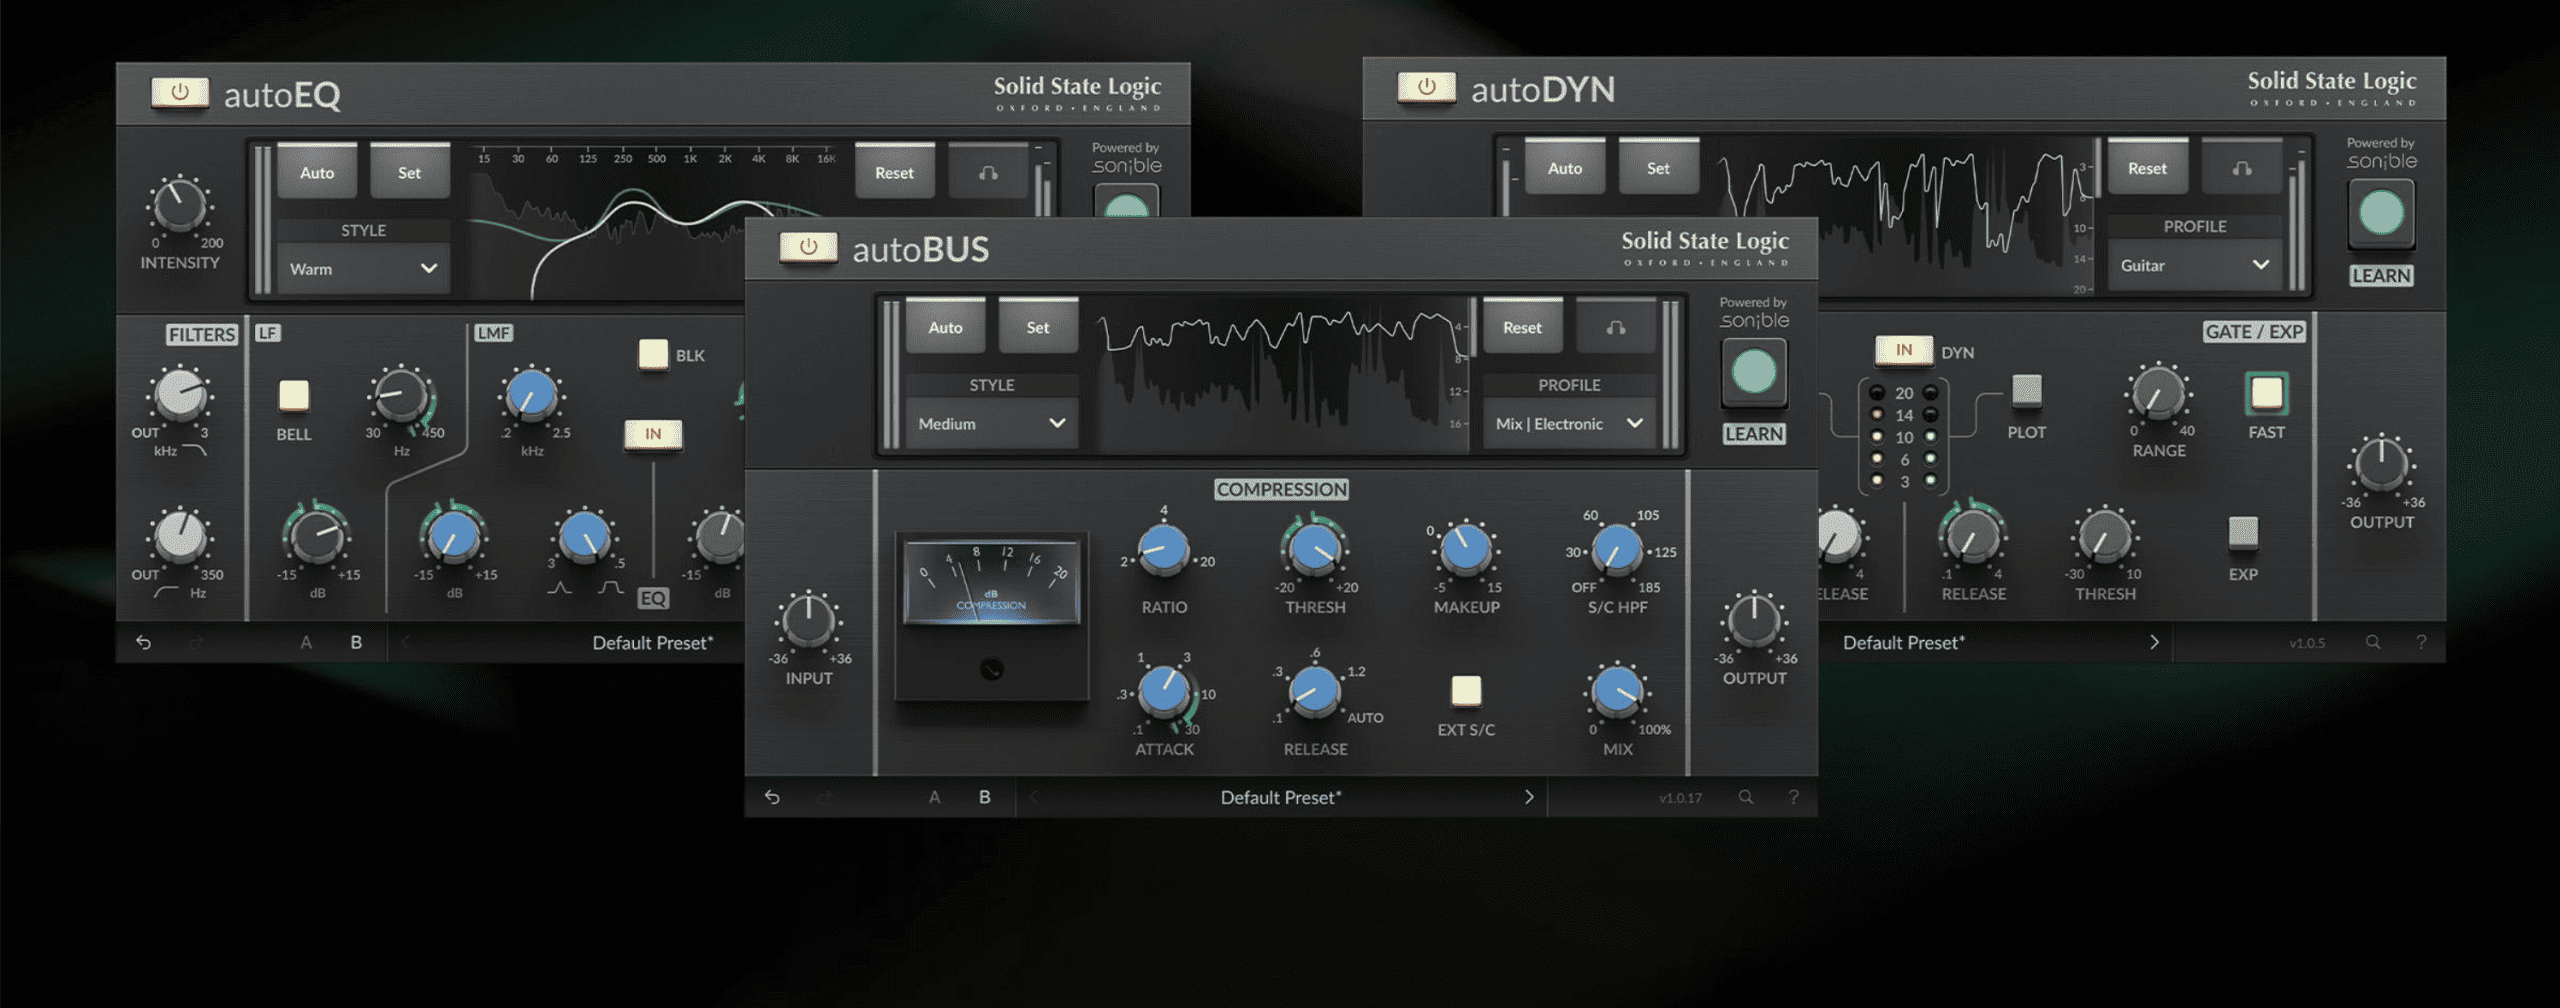Click the autoBUS undo arrow icon

[x=772, y=797]
